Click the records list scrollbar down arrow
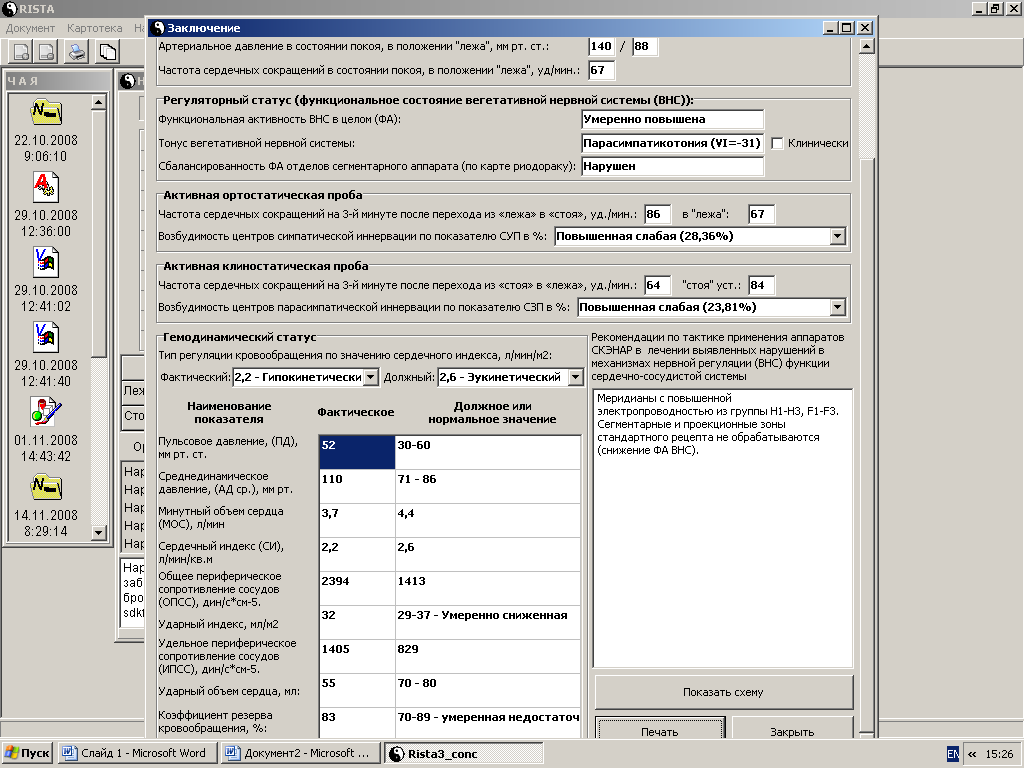 [x=99, y=533]
